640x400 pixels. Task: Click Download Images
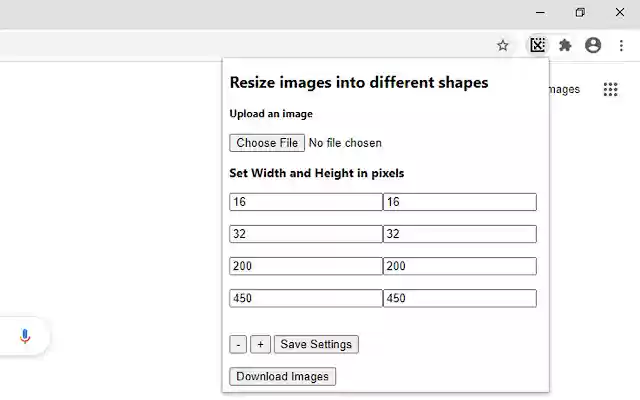(282, 376)
